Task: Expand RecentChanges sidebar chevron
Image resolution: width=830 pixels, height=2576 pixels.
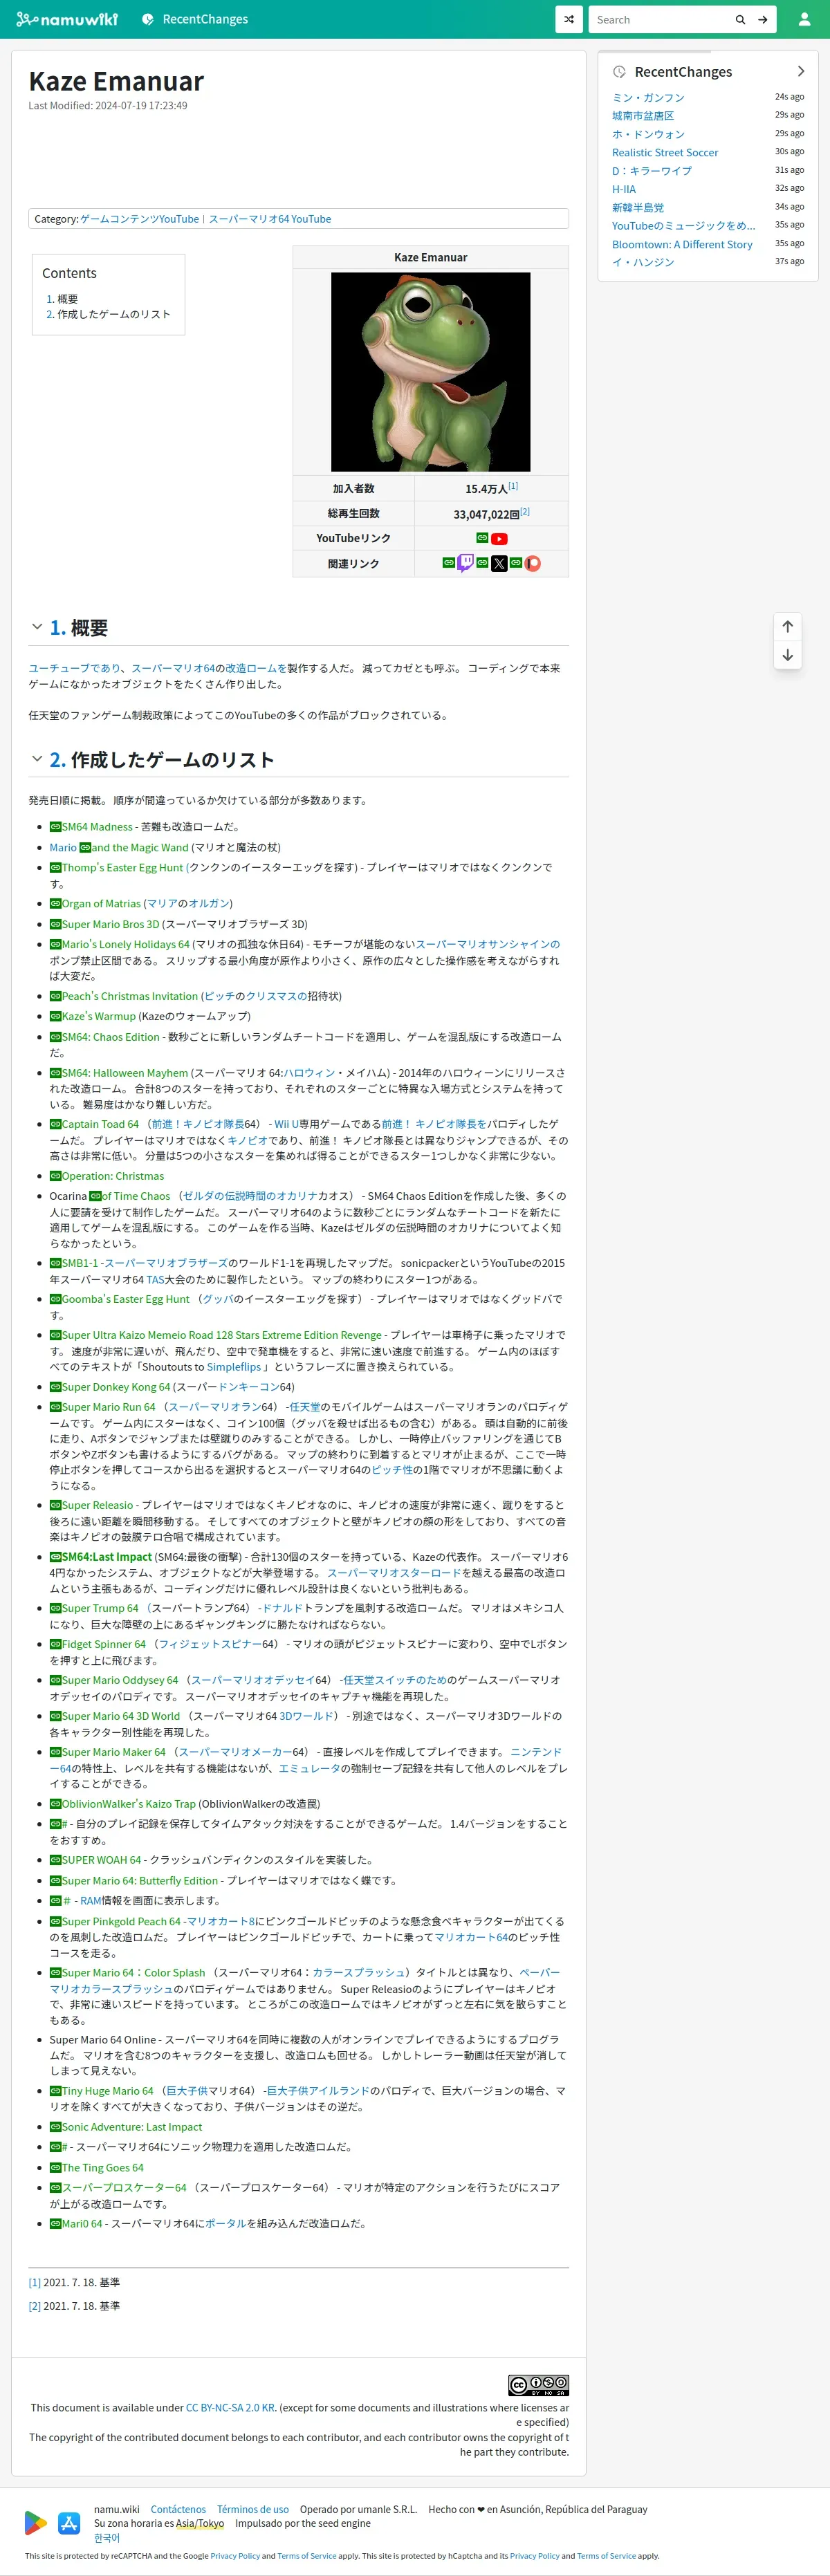Action: pos(800,71)
